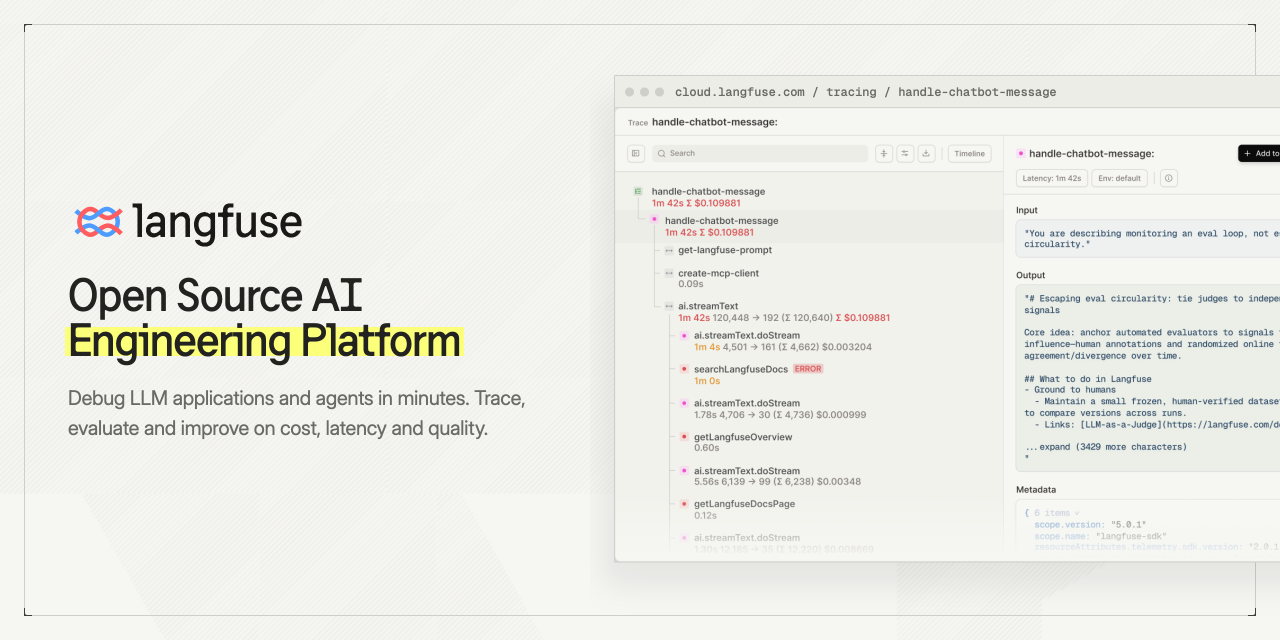Screen dimensions: 1280x640
Task: Click the info circle icon beside Env: default
Action: click(x=1168, y=178)
